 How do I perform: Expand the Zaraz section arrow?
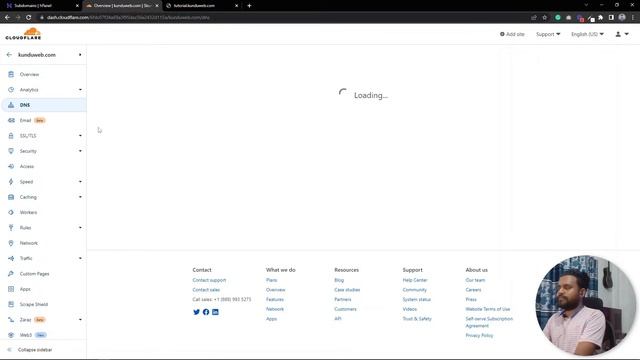point(80,320)
